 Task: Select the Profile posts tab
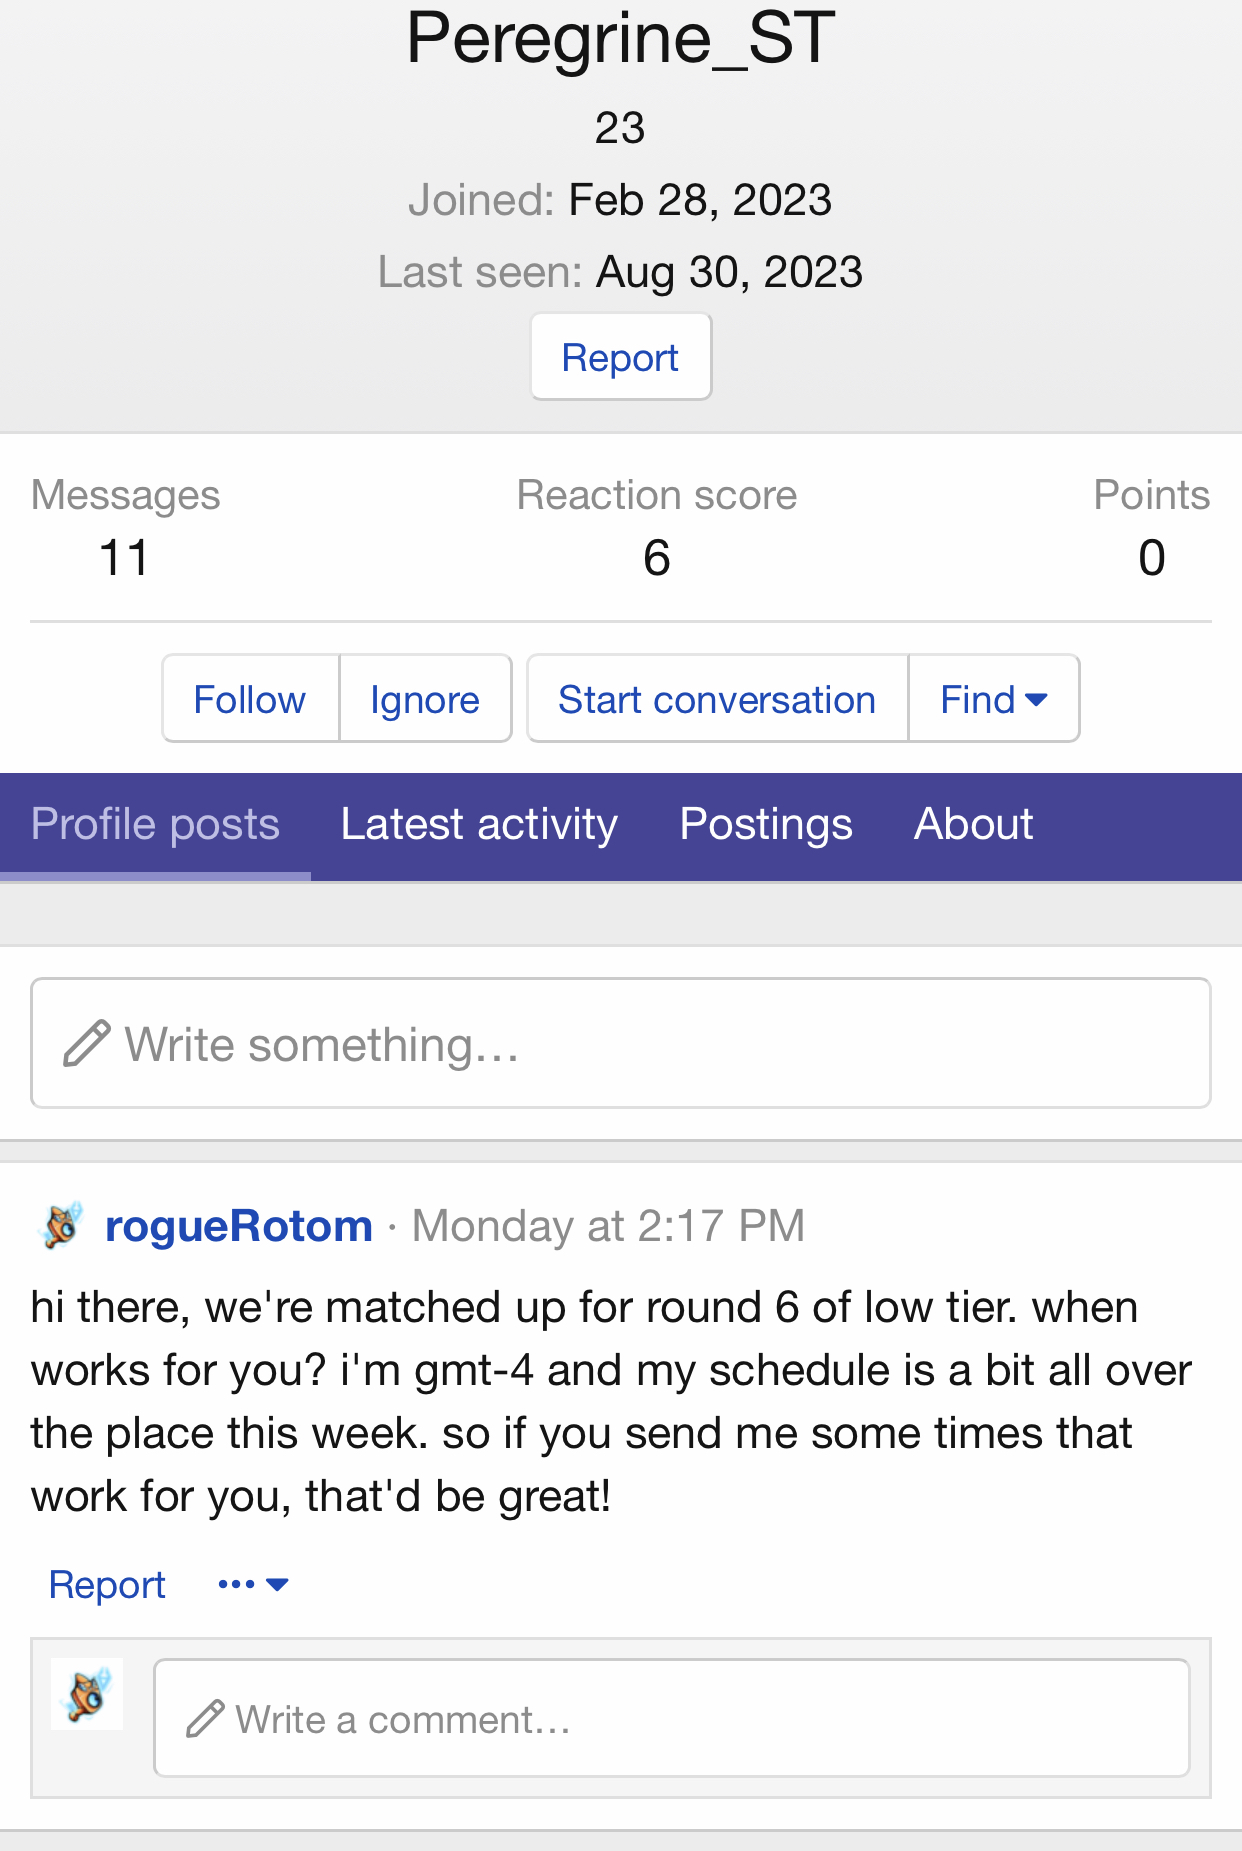(x=155, y=825)
